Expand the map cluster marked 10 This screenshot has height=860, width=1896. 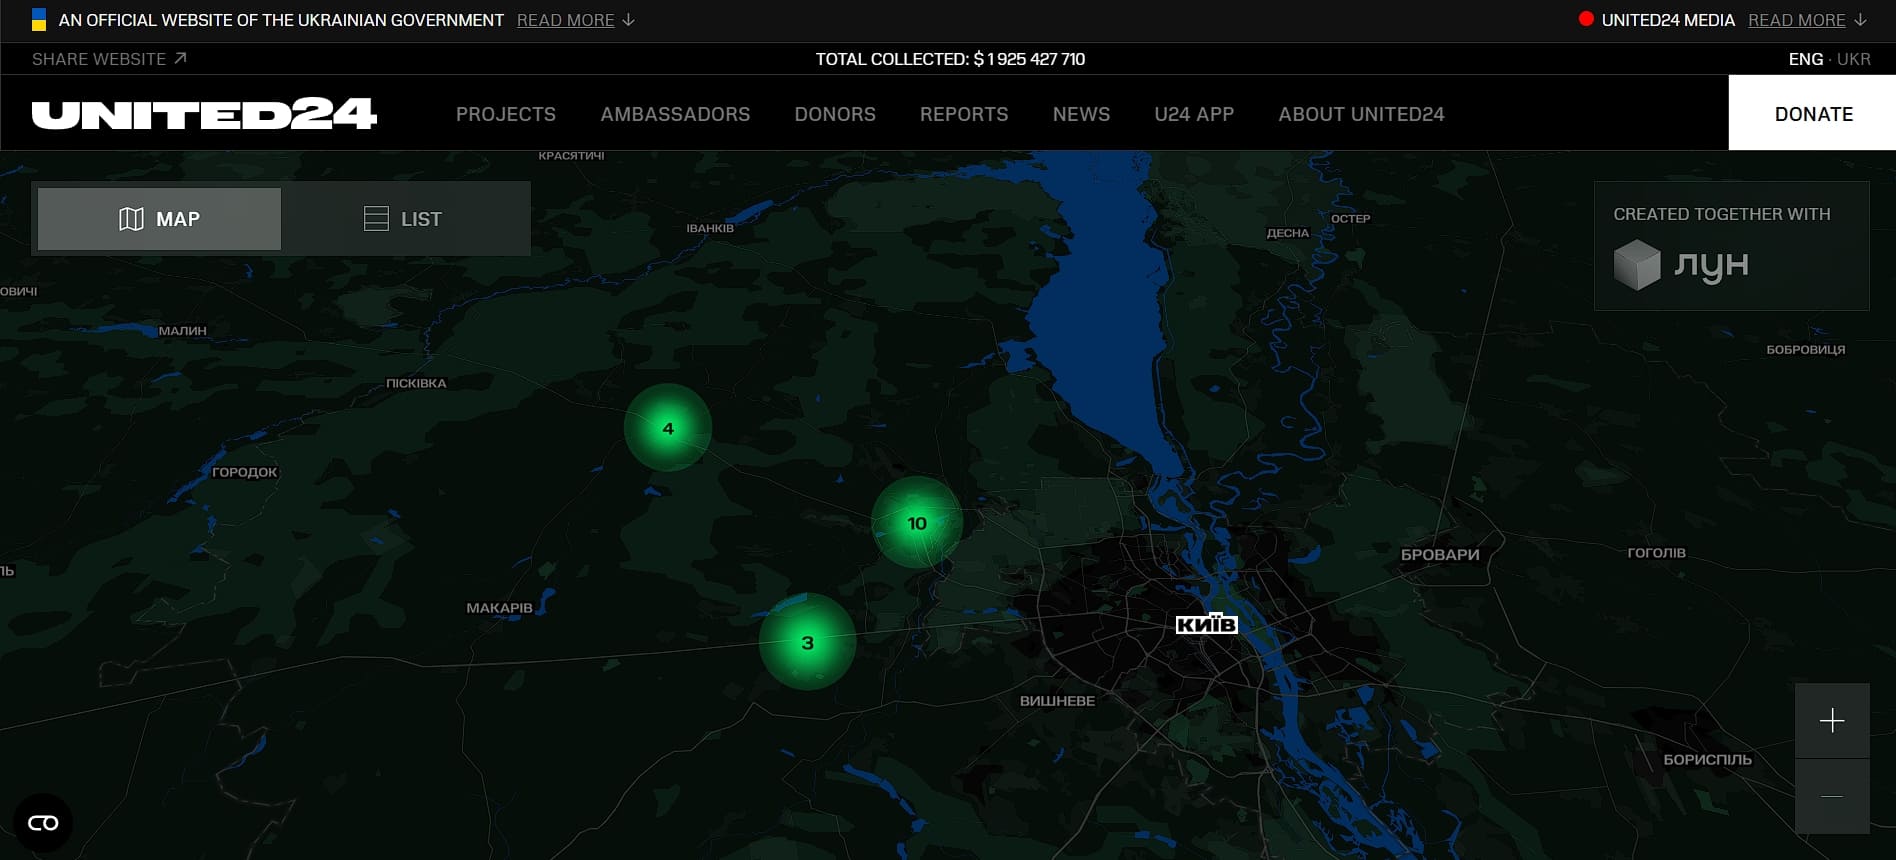pyautogui.click(x=916, y=523)
